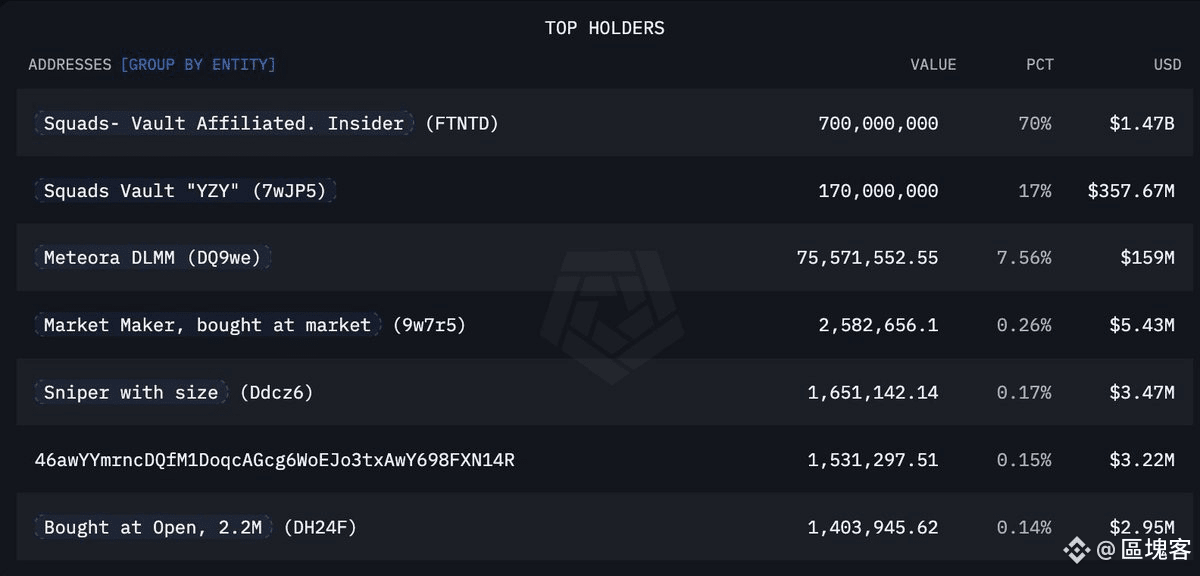
Task: Click the 7.56% percentage cell
Action: pos(1024,257)
